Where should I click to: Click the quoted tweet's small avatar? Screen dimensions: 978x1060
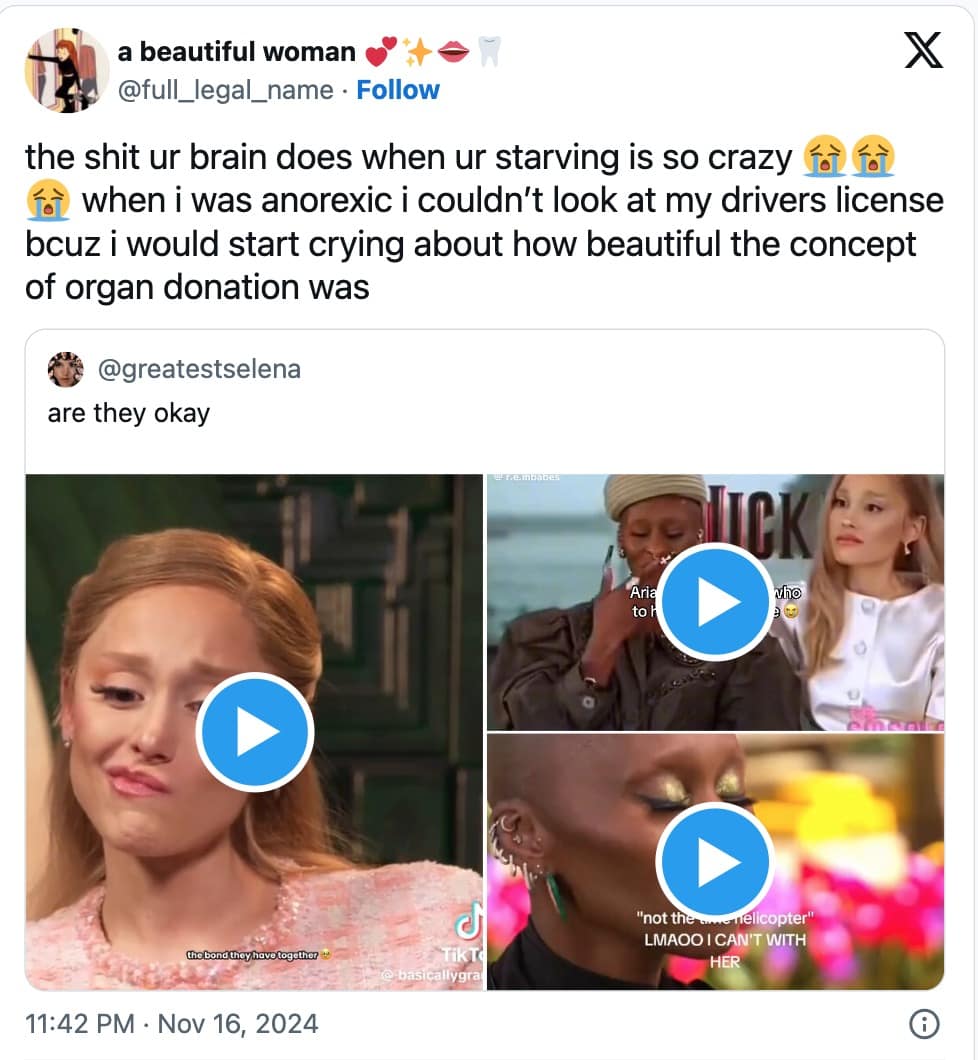66,369
